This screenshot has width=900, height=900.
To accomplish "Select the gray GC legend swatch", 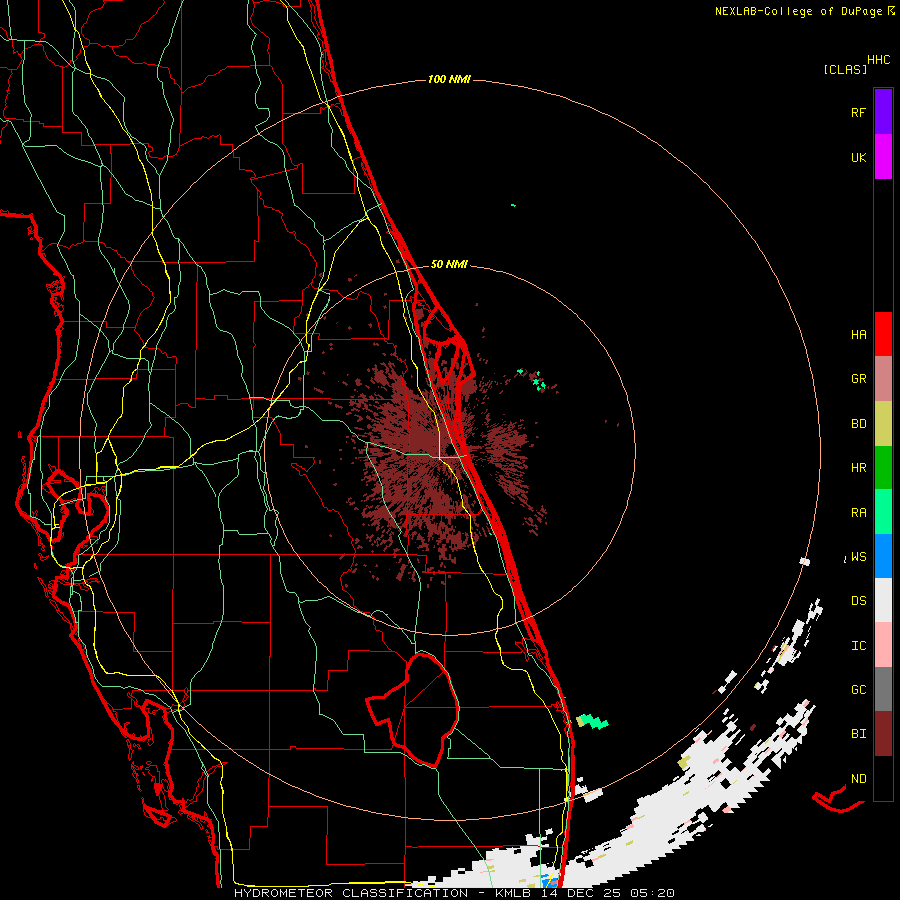I will (883, 689).
